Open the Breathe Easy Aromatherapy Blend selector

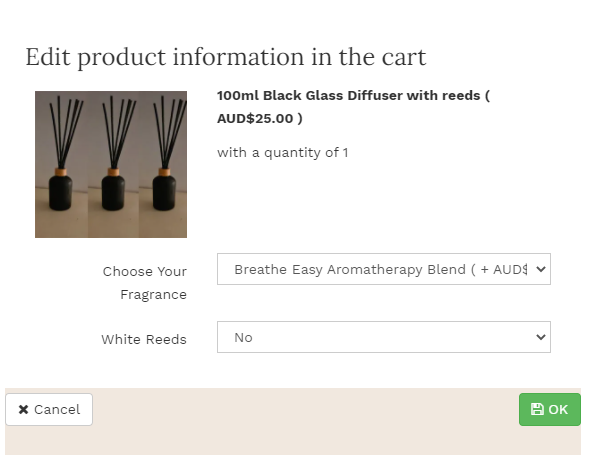click(x=384, y=269)
